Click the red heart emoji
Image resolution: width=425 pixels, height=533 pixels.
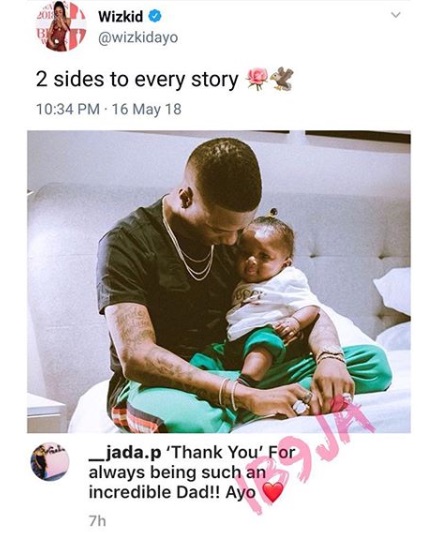pyautogui.click(x=273, y=492)
